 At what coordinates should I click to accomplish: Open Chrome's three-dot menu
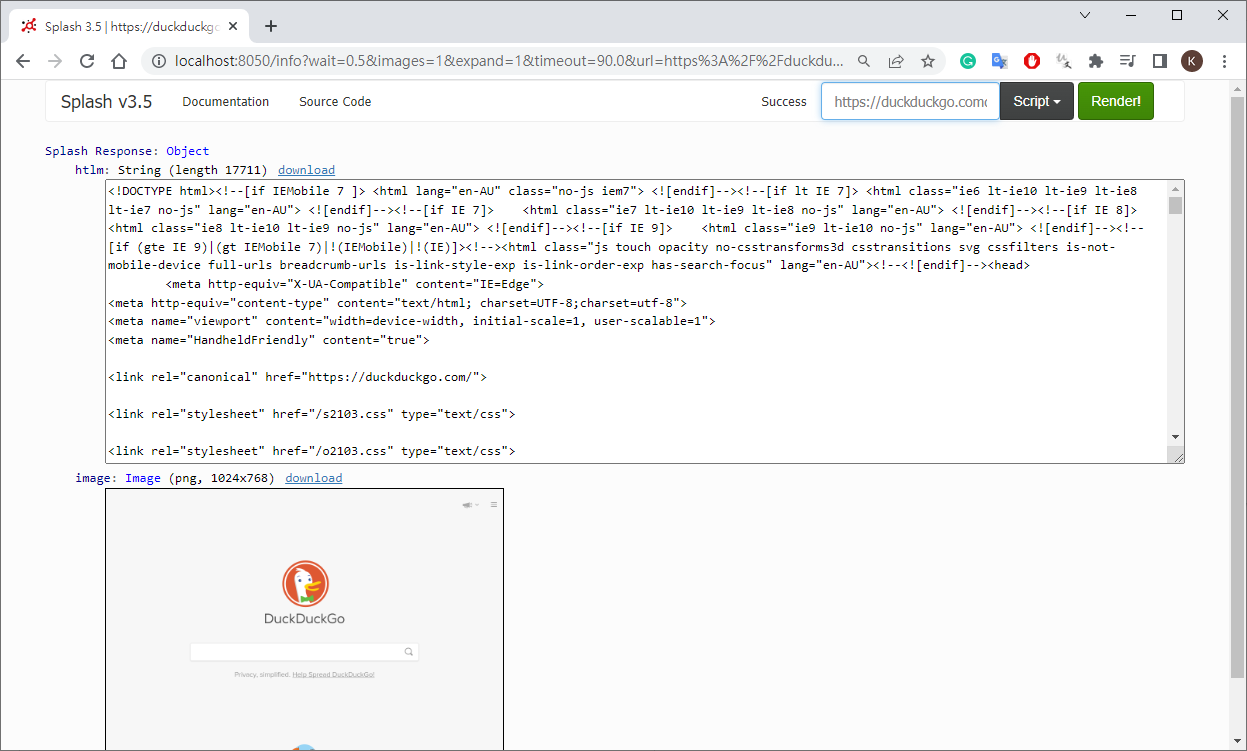coord(1225,61)
